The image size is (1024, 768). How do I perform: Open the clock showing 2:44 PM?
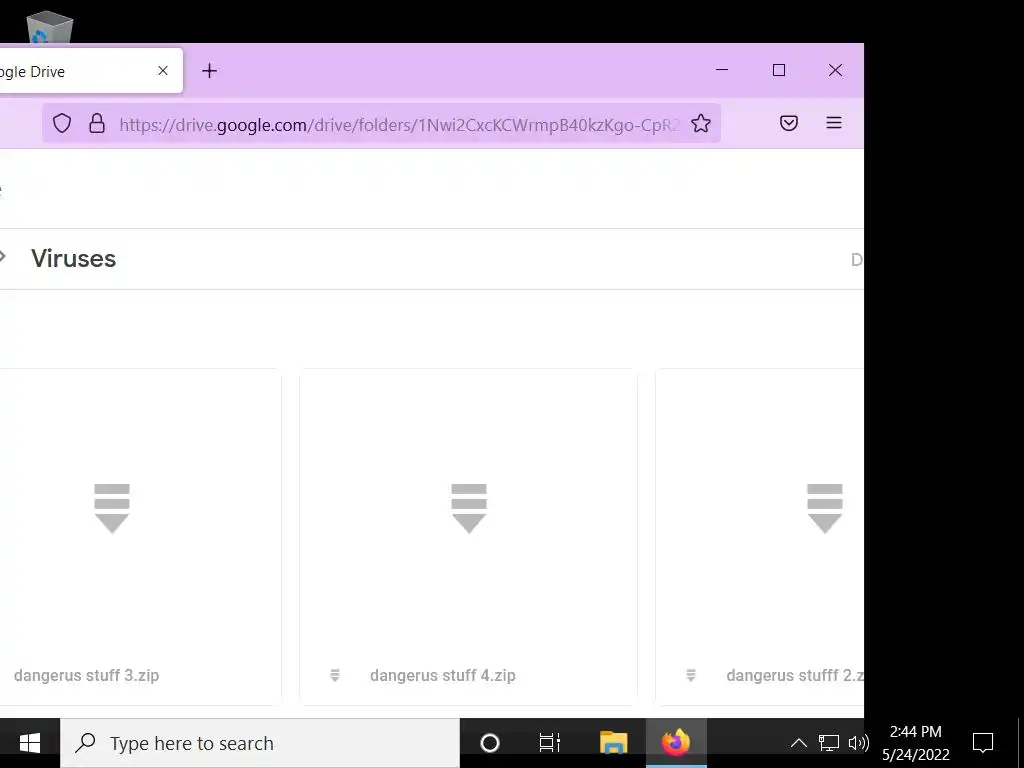(916, 743)
